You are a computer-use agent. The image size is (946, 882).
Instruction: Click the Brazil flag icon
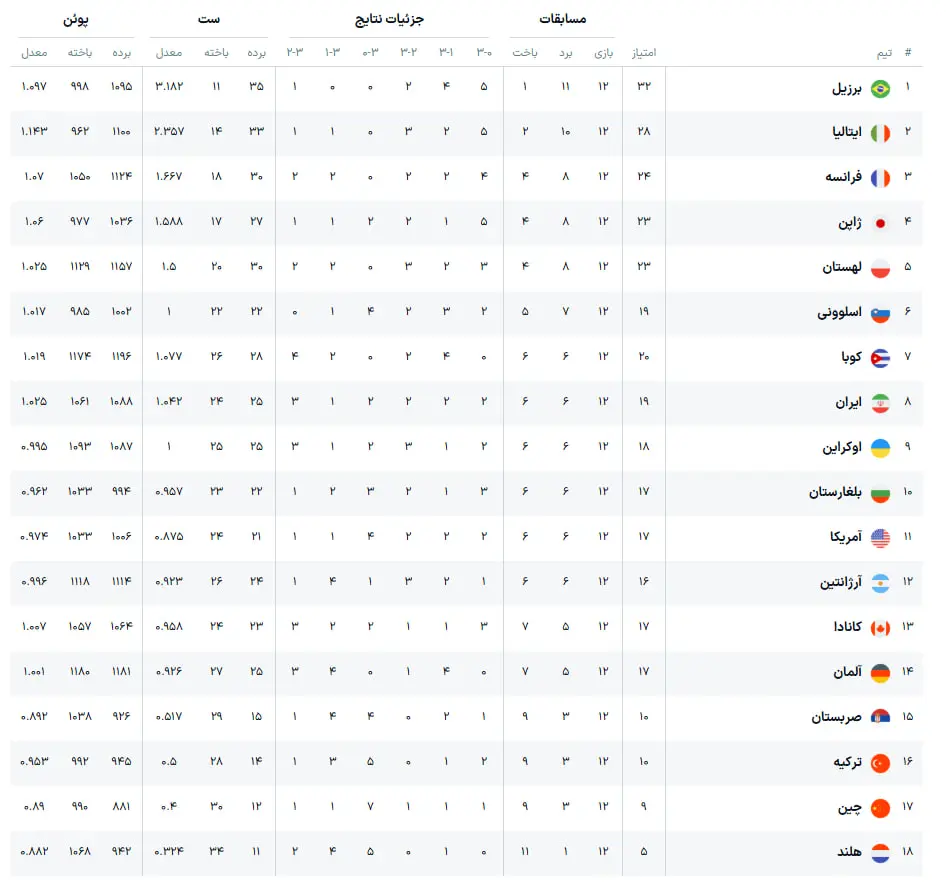point(880,89)
